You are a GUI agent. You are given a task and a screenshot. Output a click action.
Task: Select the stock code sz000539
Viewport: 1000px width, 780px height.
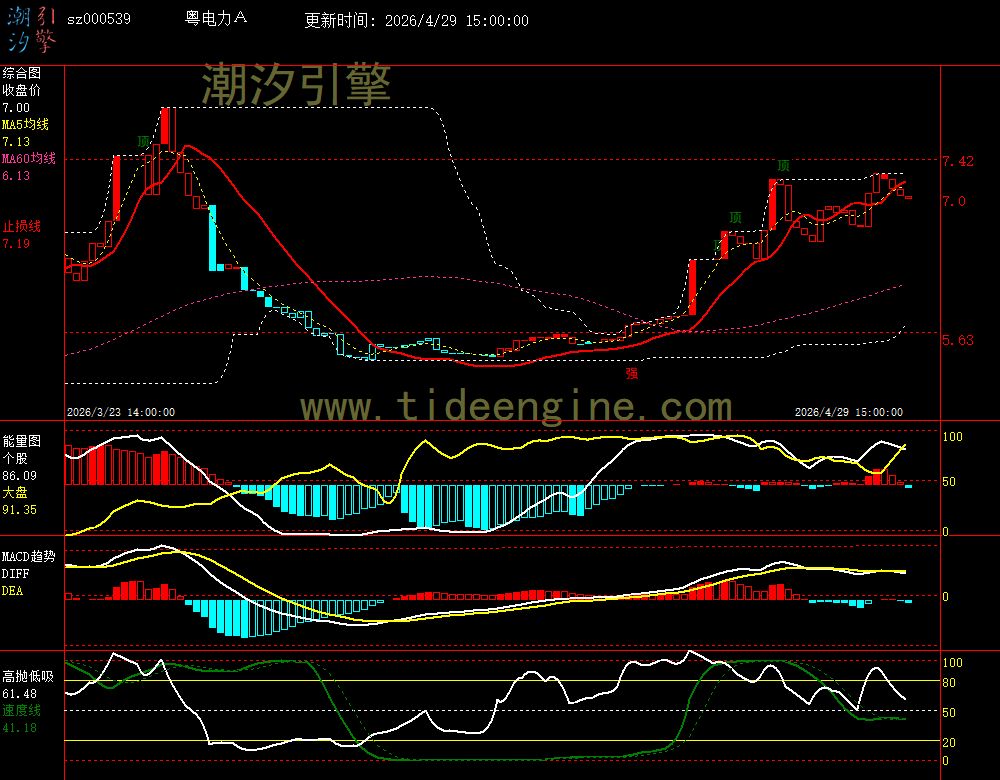point(98,19)
